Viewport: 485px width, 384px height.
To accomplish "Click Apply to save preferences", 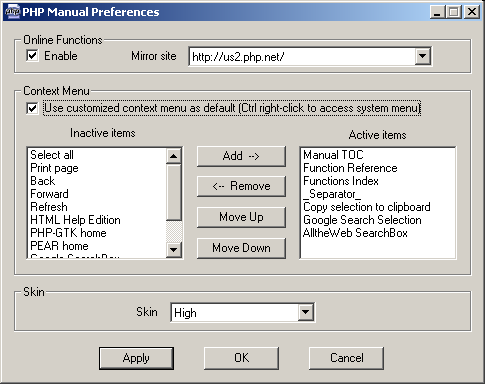I will coord(136,358).
